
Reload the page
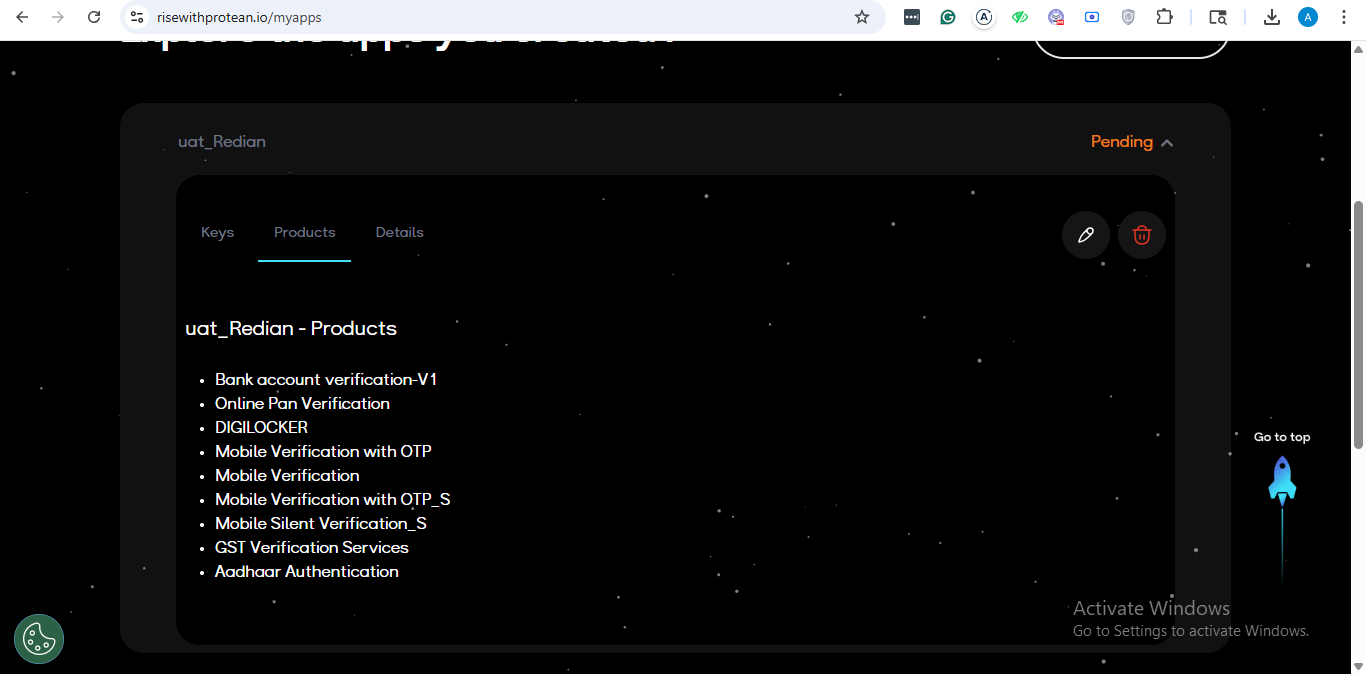tap(94, 17)
